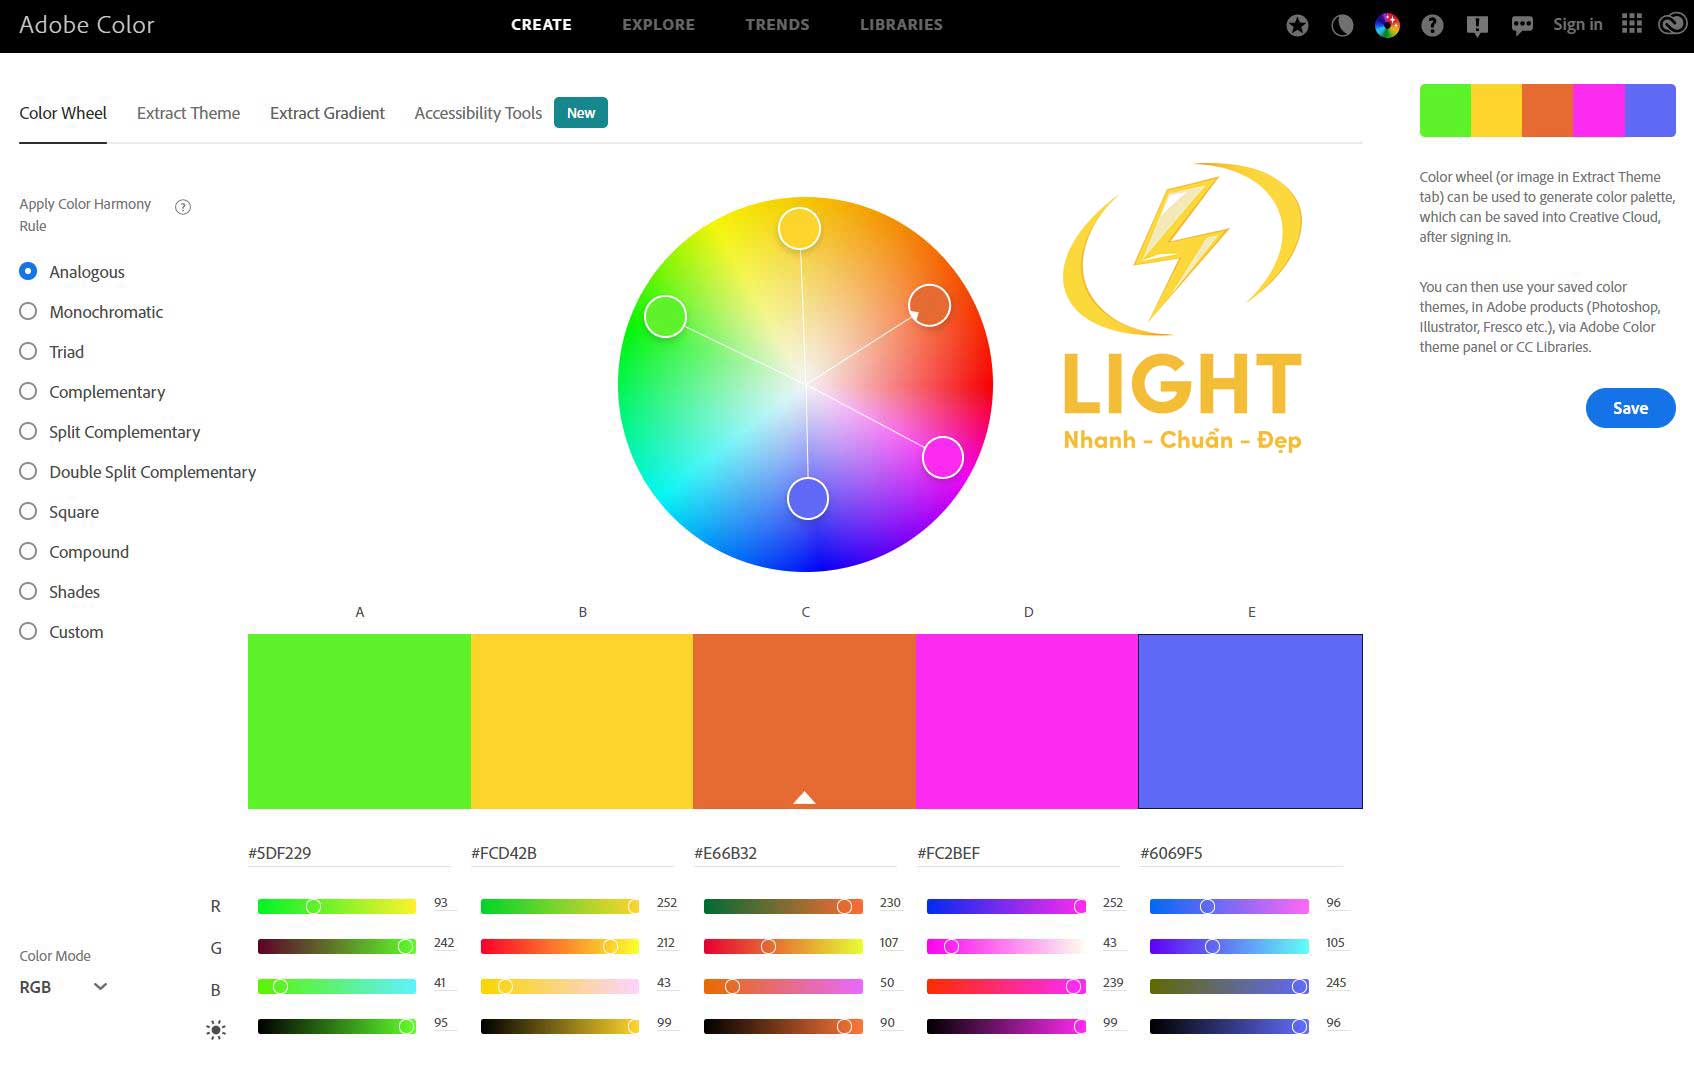Open the apps grid icon
The height and width of the screenshot is (1079, 1694).
click(x=1632, y=24)
